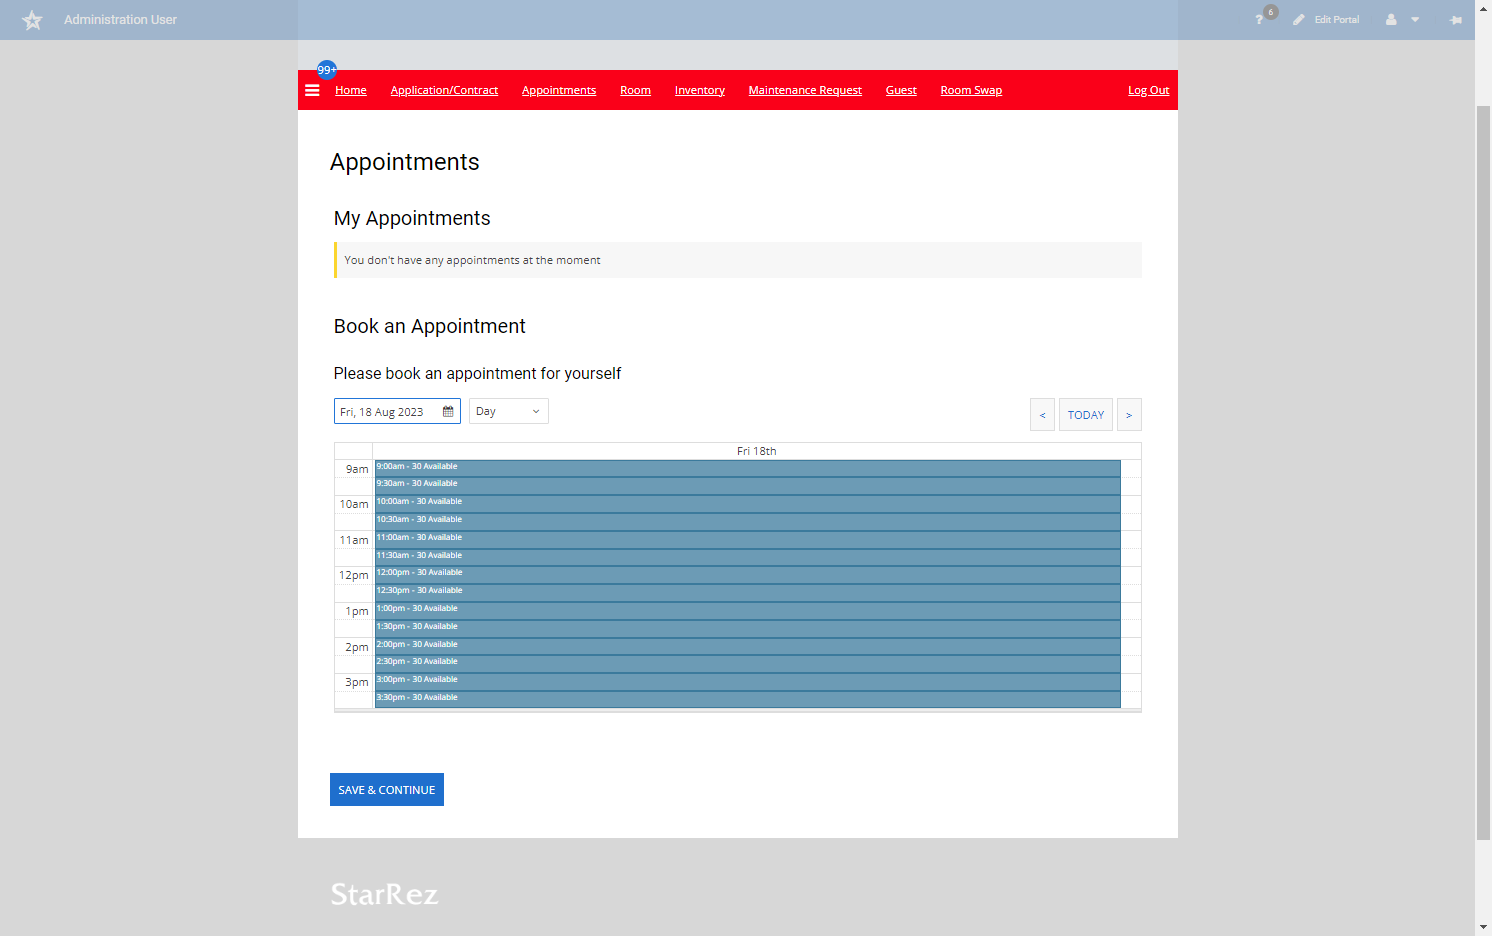Go to the Home menu item
The width and height of the screenshot is (1492, 936).
click(351, 90)
